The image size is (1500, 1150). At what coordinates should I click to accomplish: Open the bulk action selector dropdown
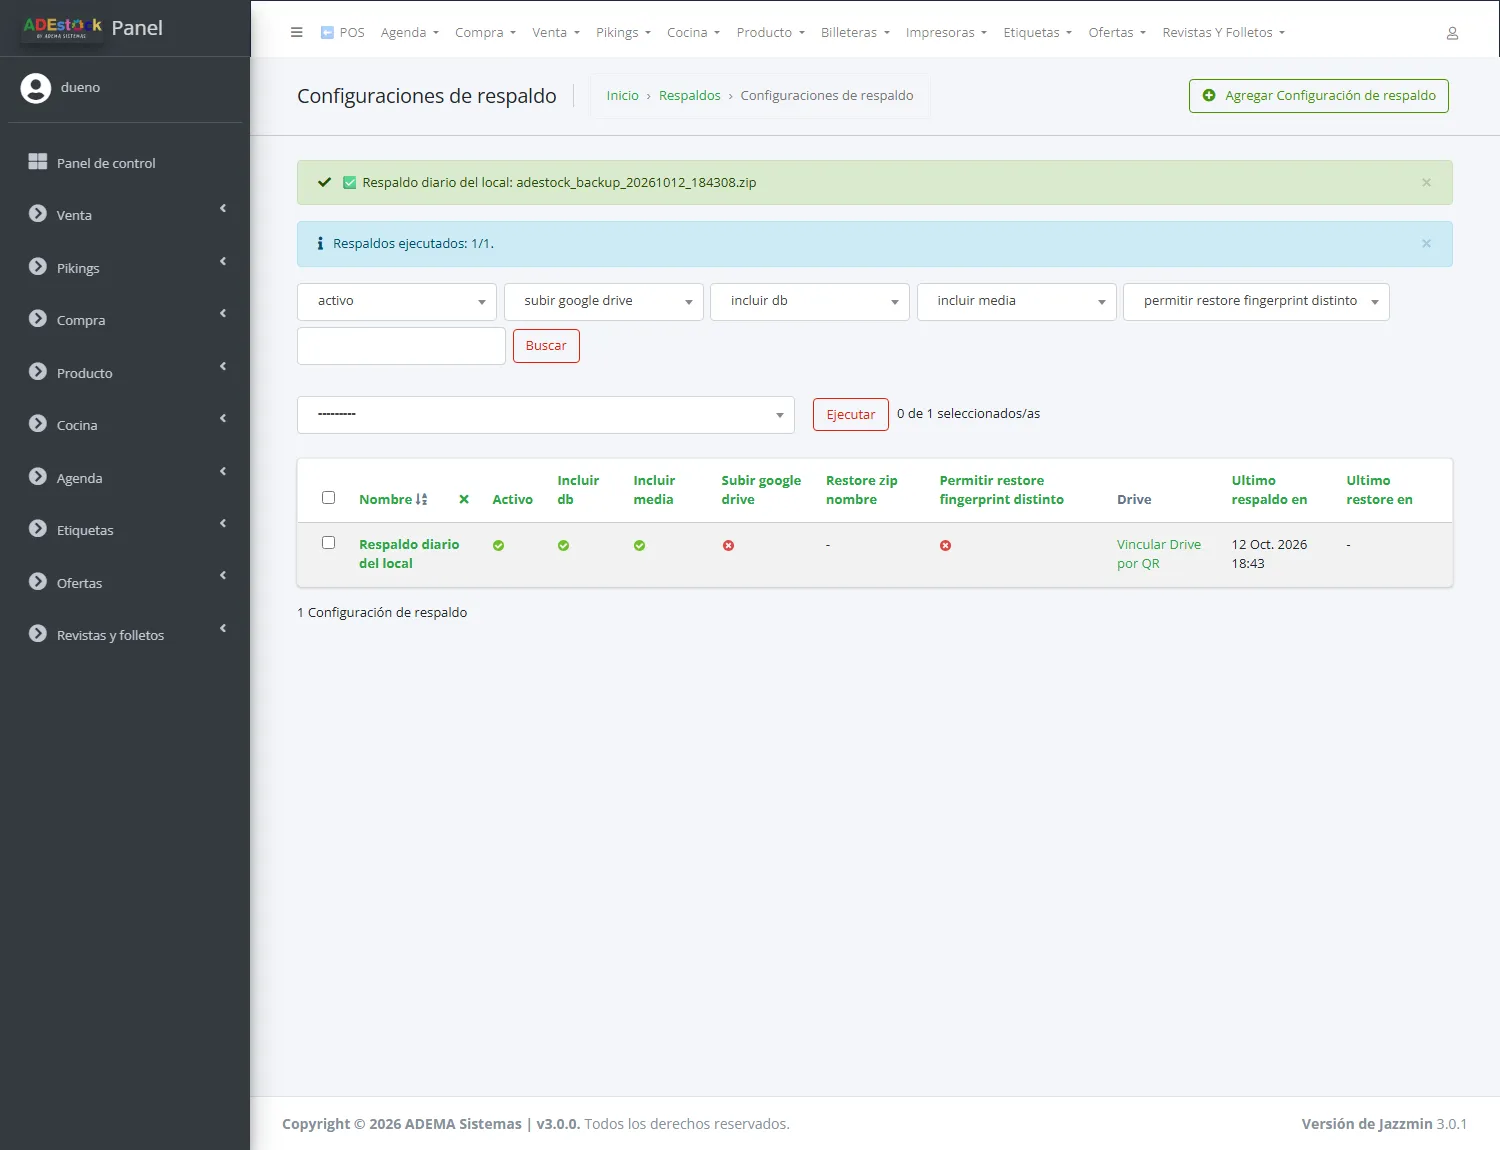coord(546,415)
